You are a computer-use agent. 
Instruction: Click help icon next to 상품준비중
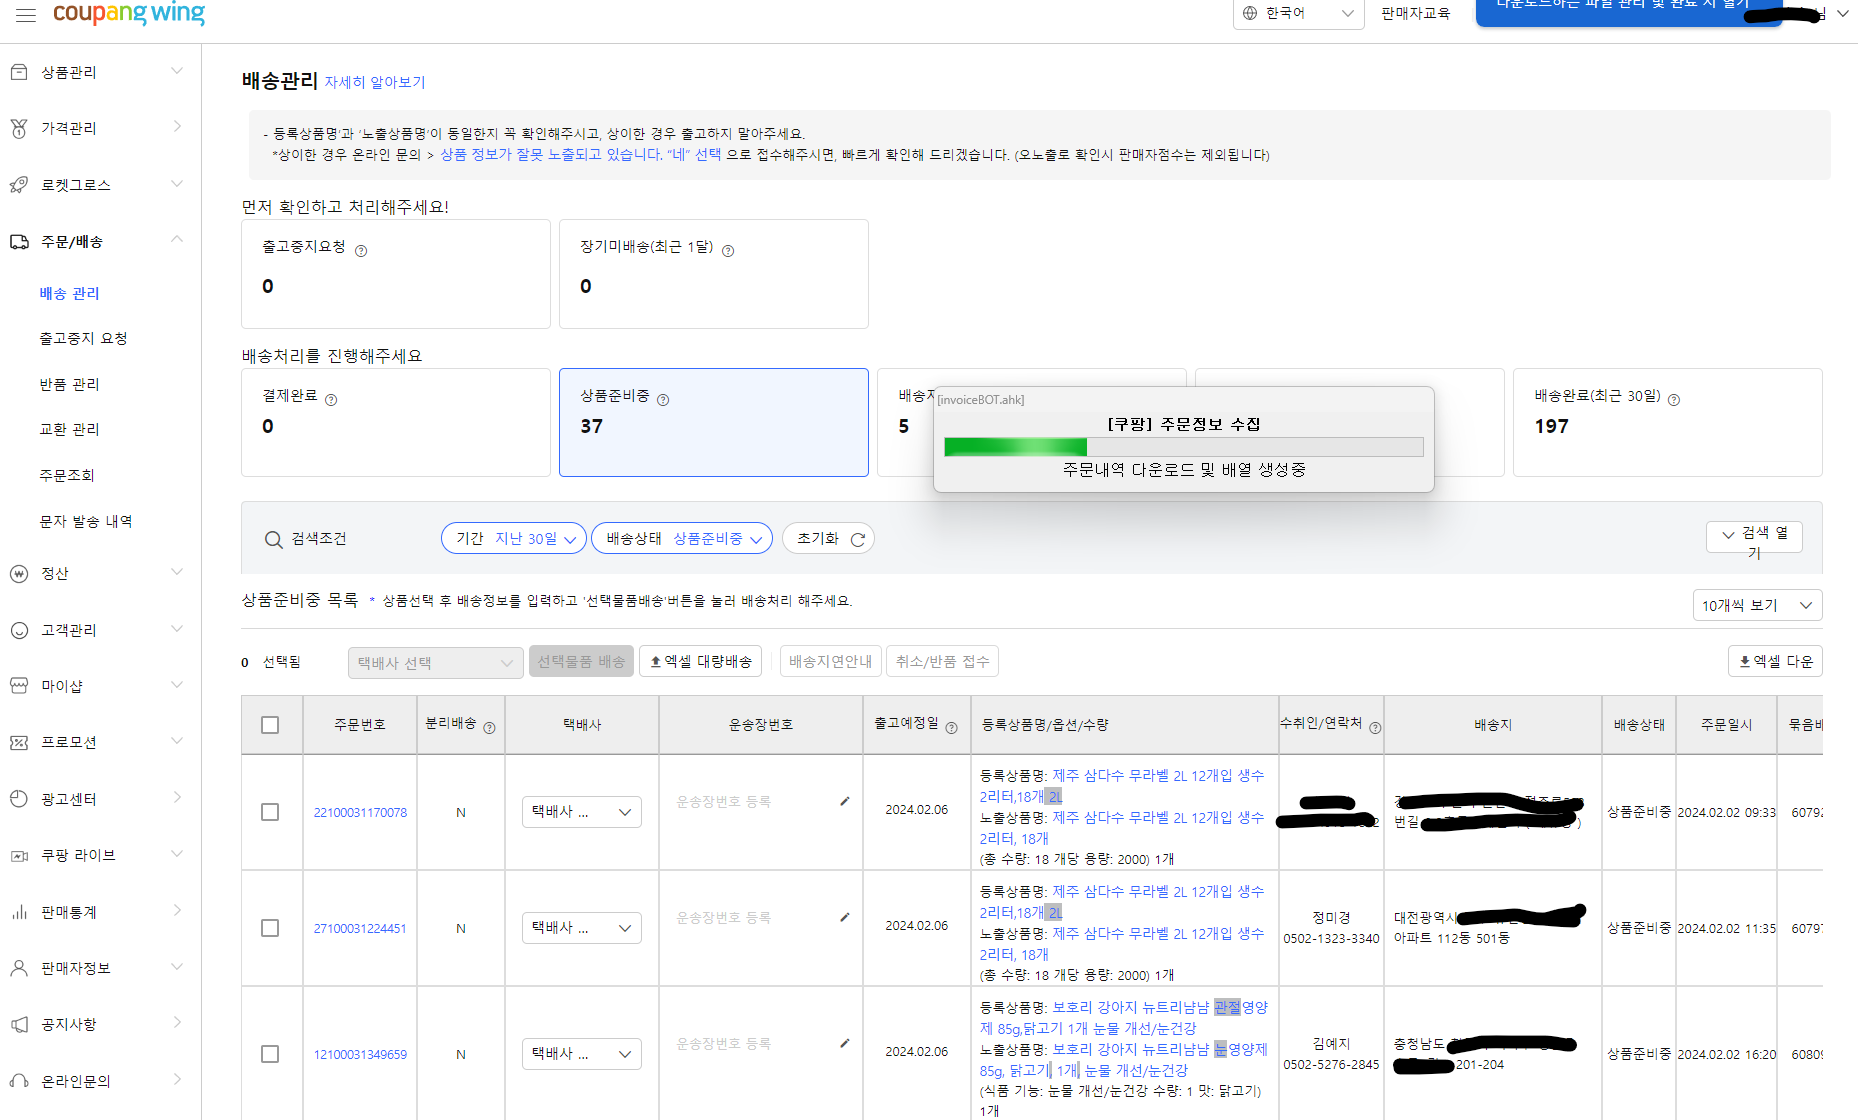663,400
